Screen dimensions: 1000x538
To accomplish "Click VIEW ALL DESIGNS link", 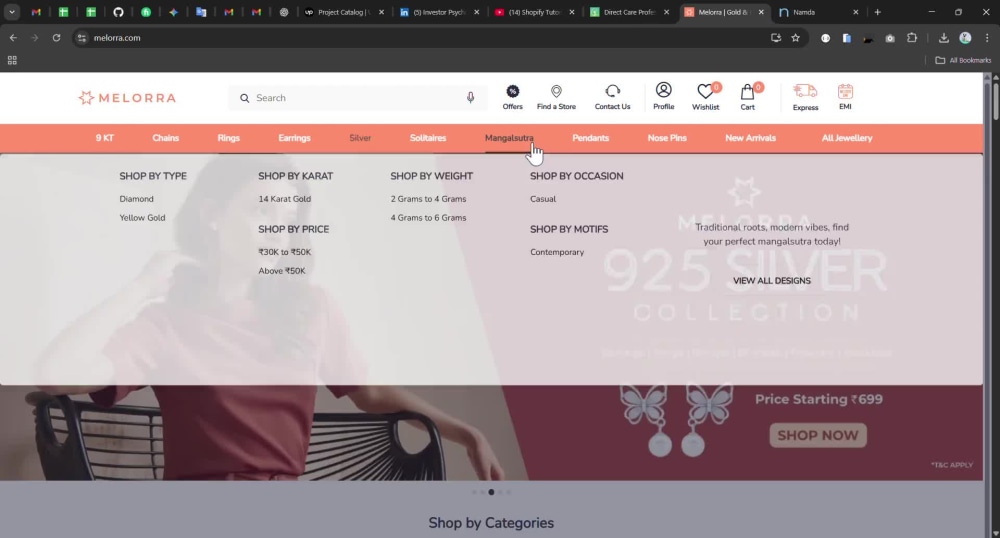I will (x=772, y=280).
